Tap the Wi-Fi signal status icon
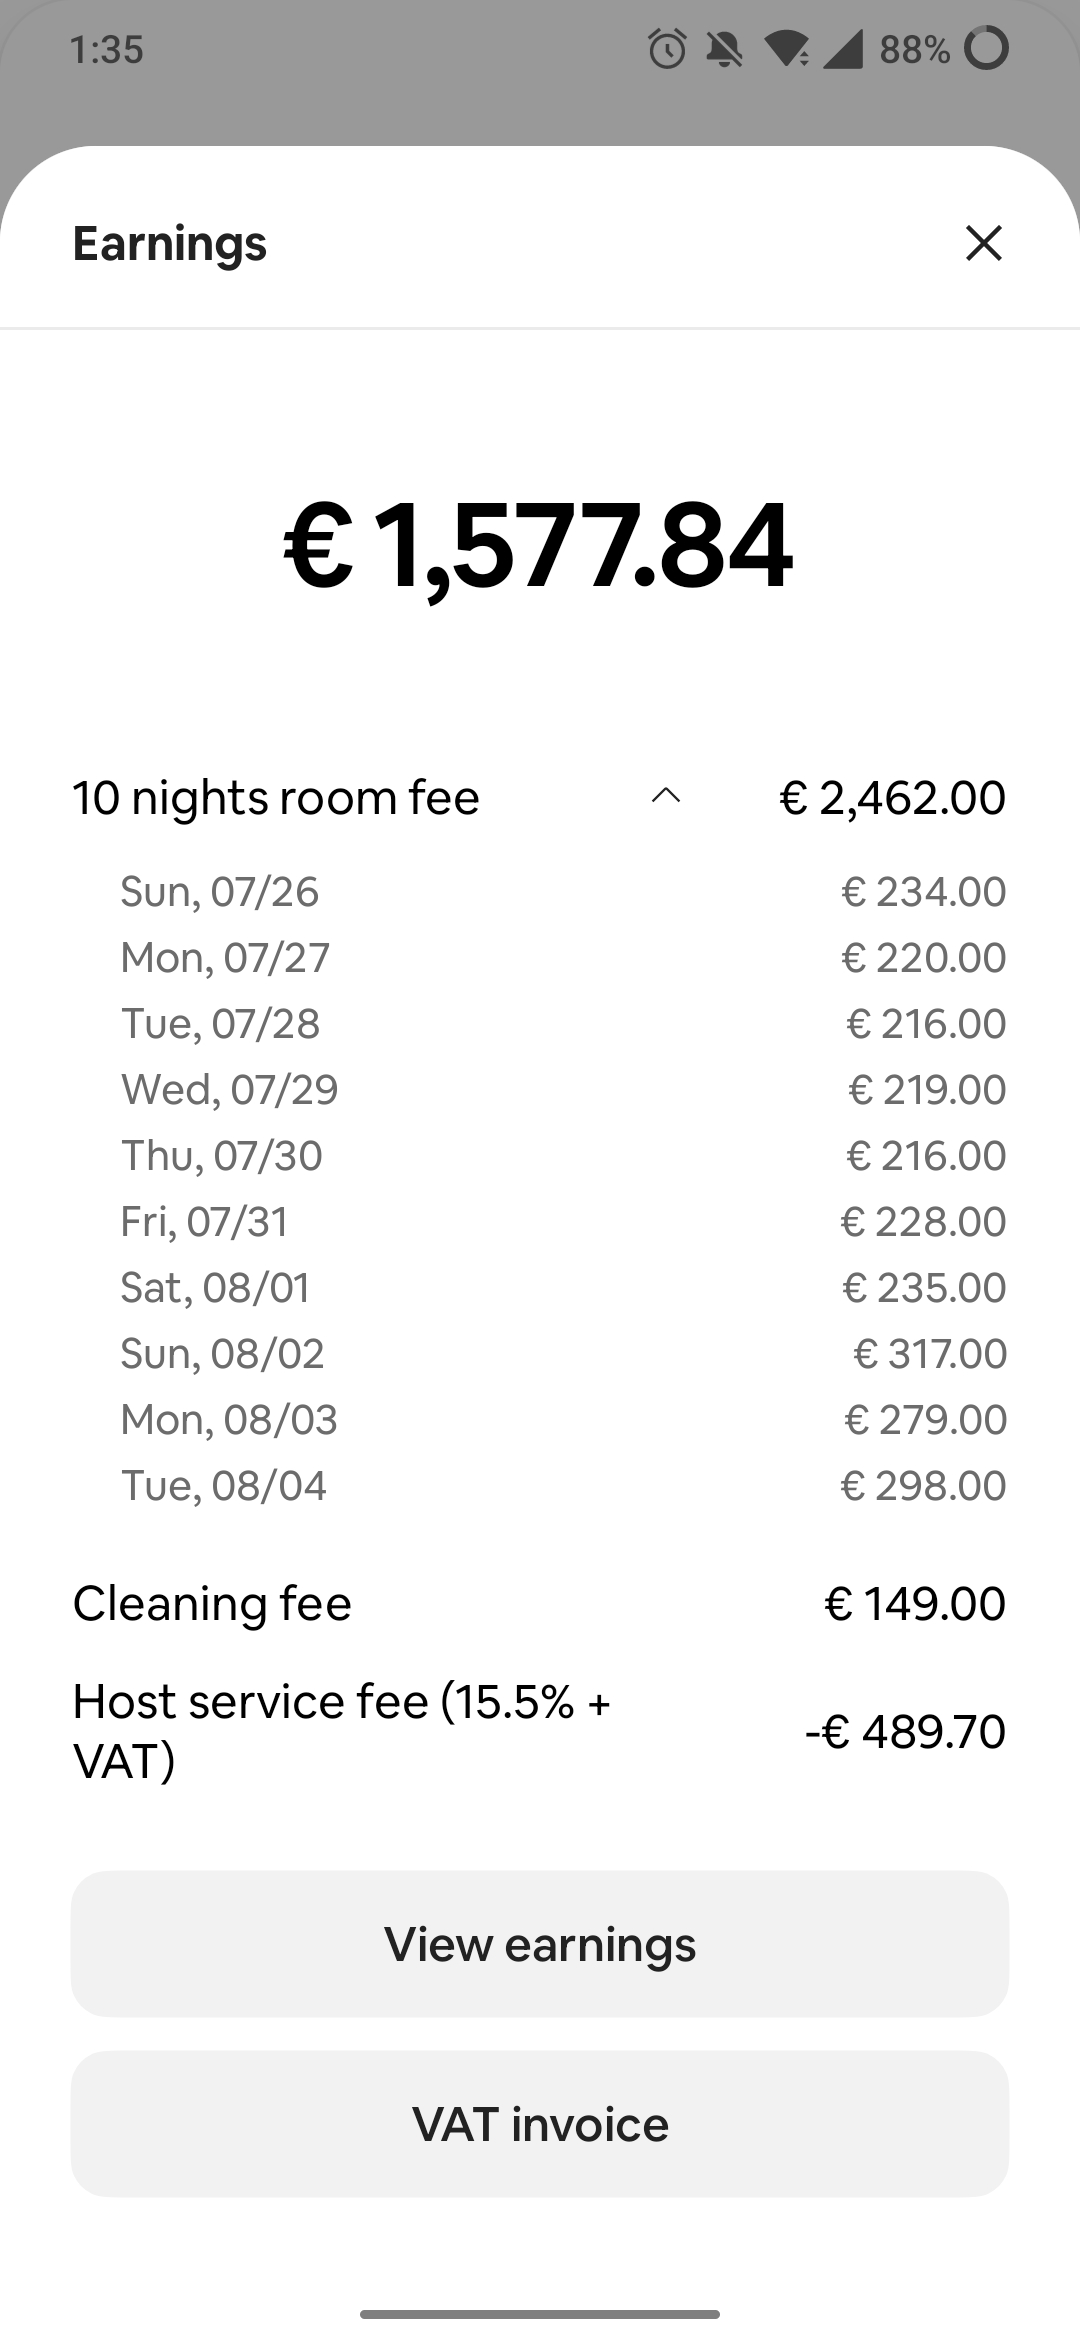The height and width of the screenshot is (2340, 1080). pos(786,48)
